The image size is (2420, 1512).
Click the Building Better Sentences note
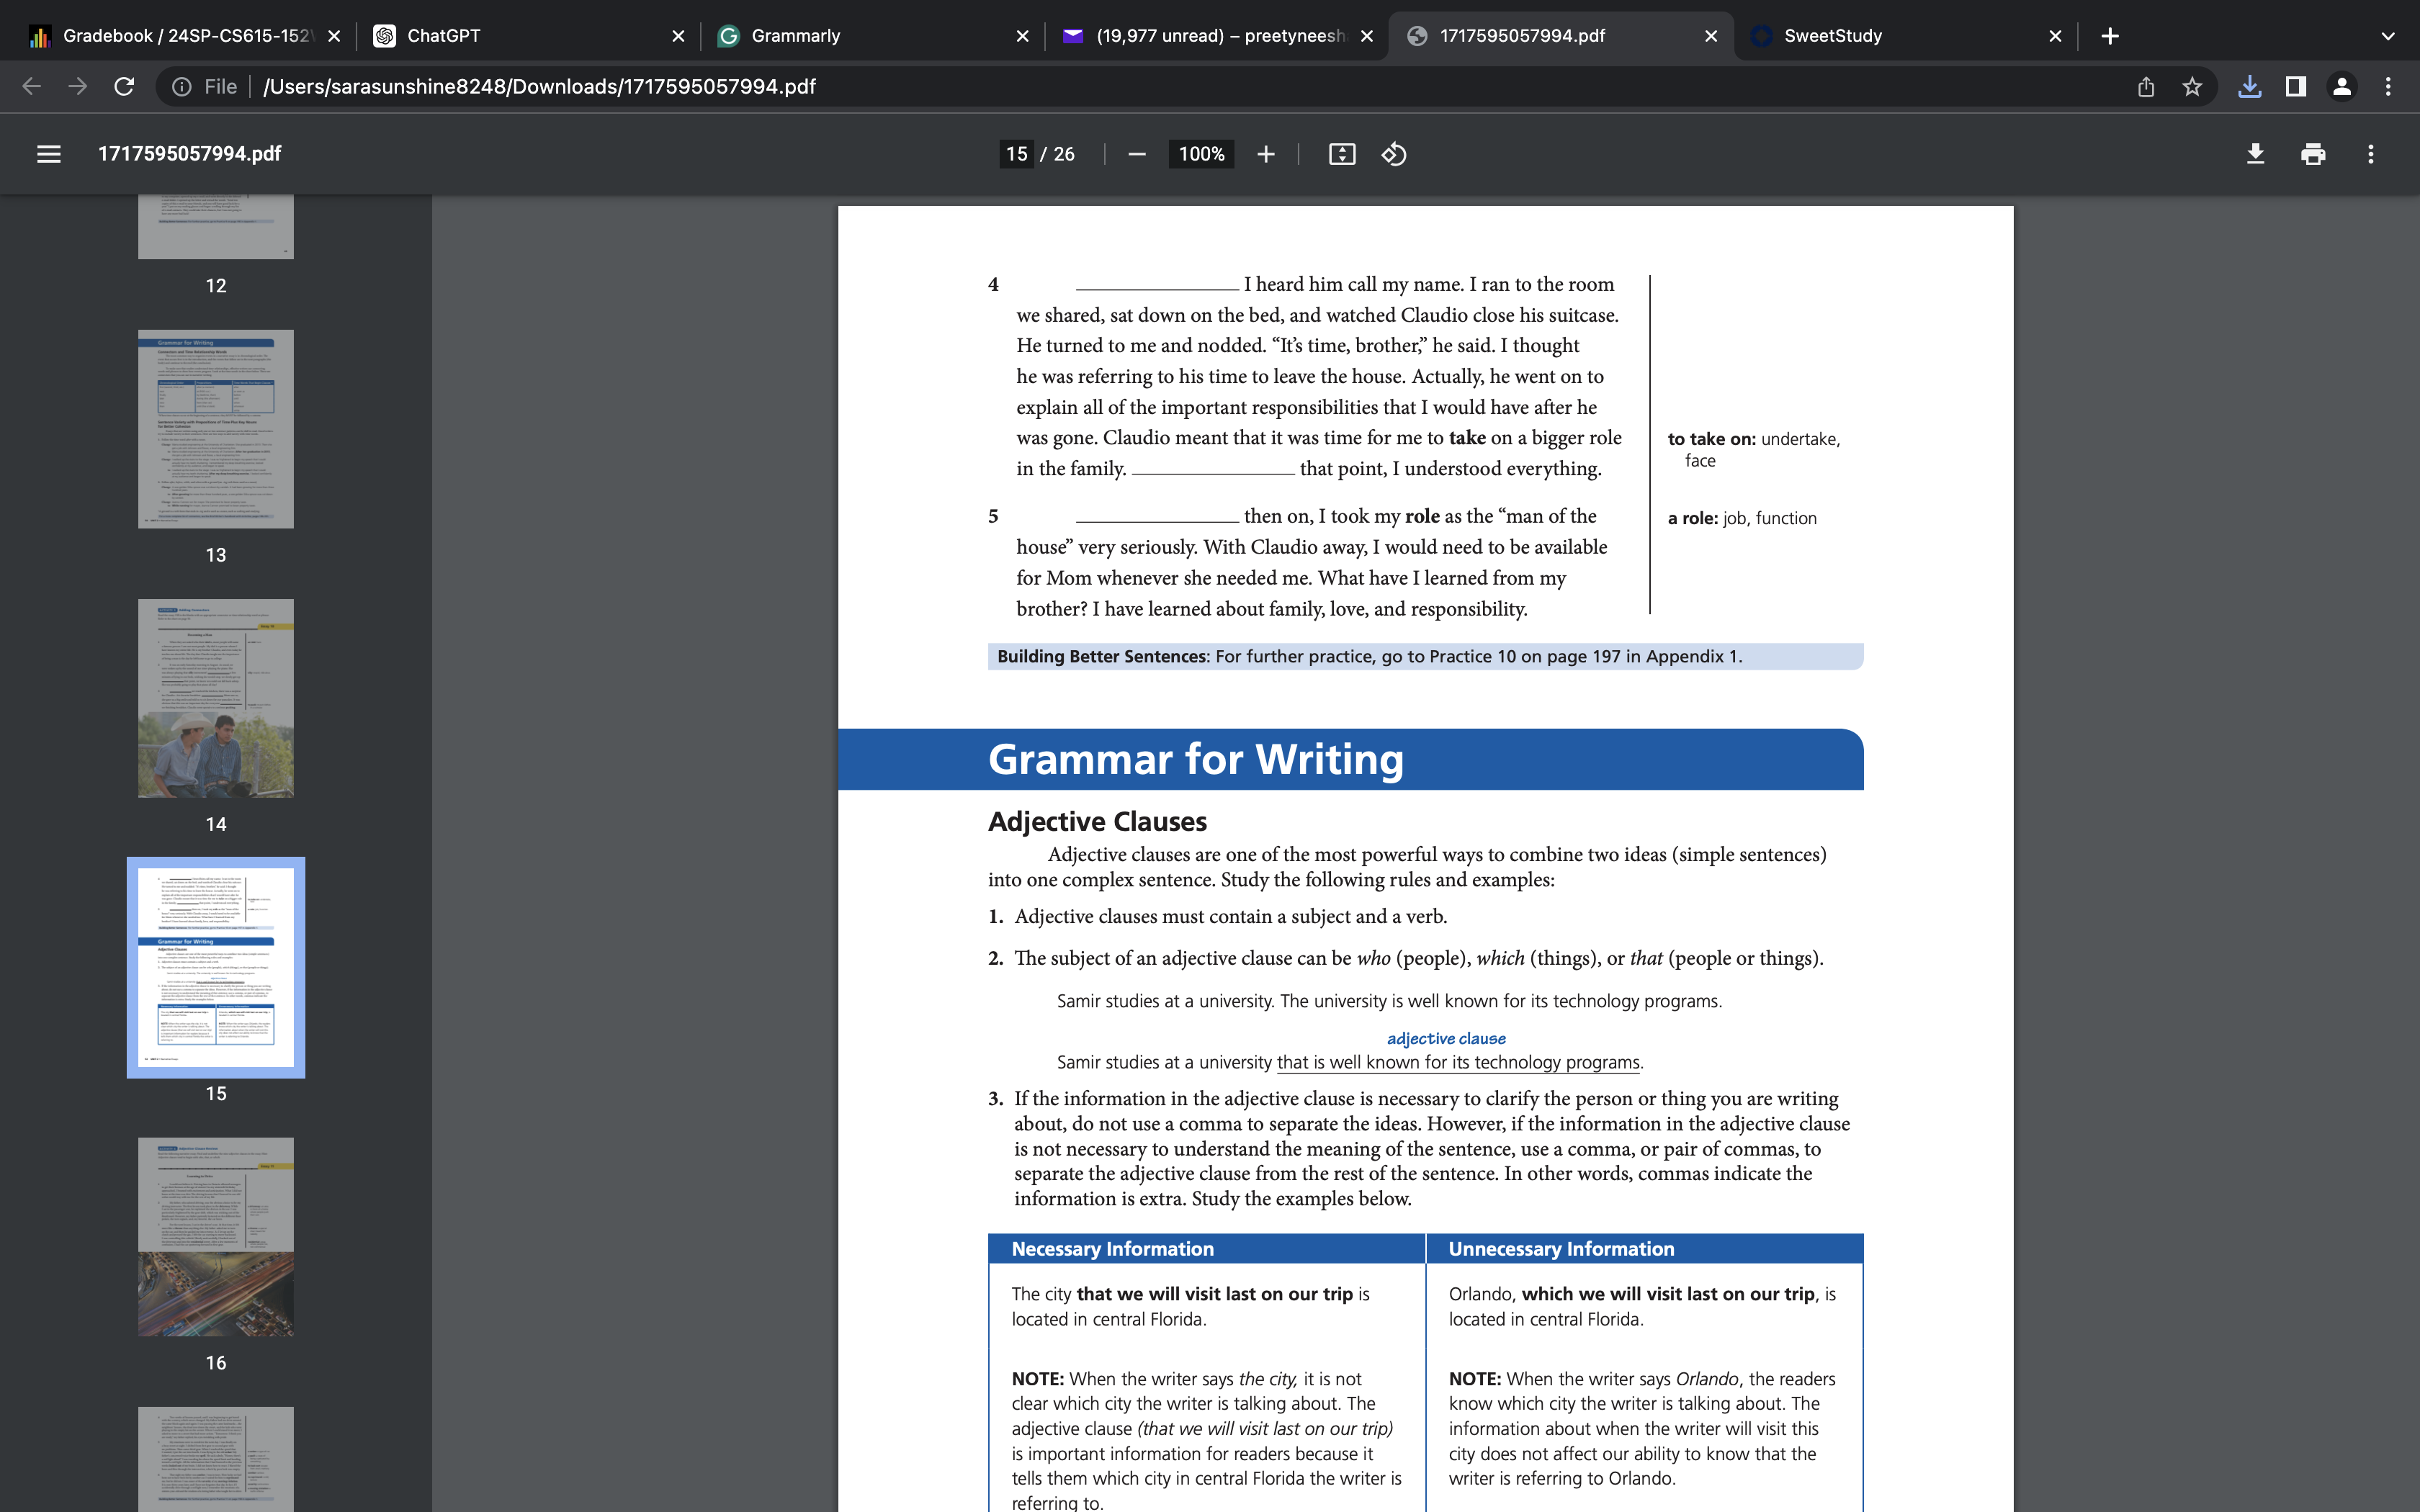tap(1425, 657)
